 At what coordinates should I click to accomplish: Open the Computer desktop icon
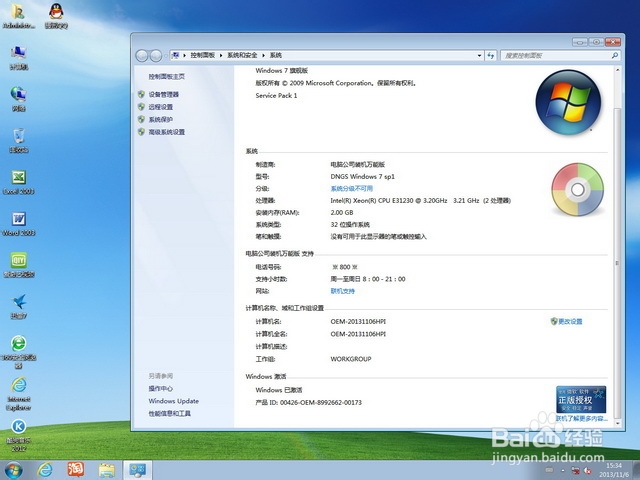click(18, 57)
